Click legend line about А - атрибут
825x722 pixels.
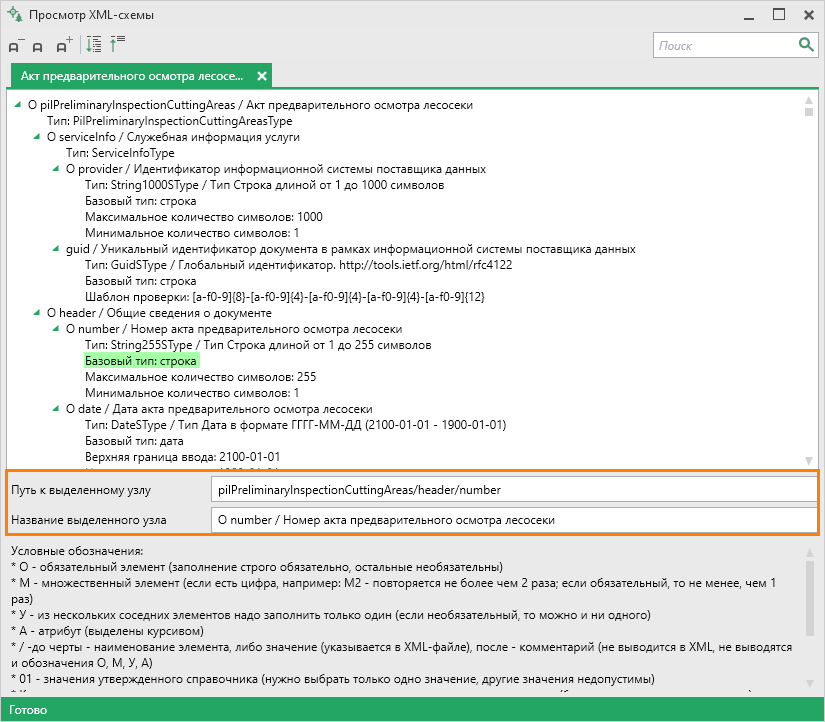click(107, 631)
